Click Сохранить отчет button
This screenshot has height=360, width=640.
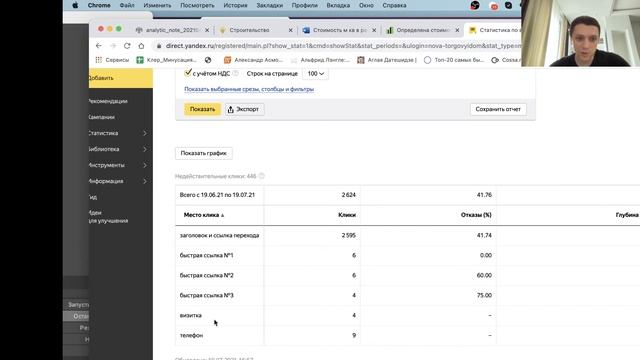pos(498,109)
